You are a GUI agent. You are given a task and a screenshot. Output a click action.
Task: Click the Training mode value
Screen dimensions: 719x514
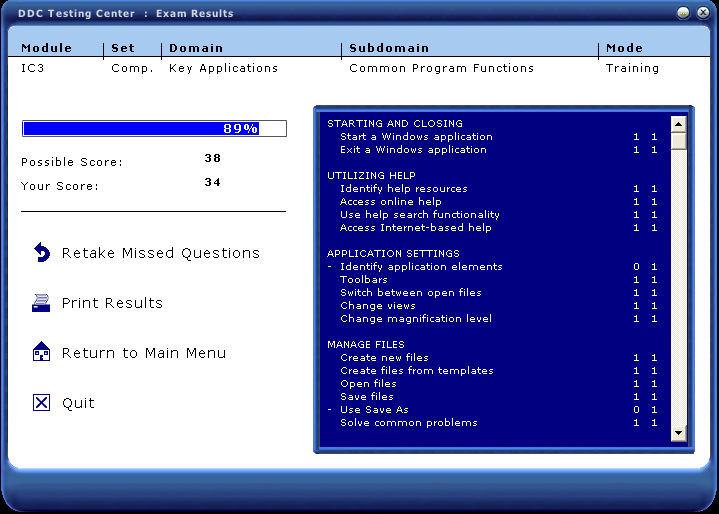pyautogui.click(x=632, y=69)
